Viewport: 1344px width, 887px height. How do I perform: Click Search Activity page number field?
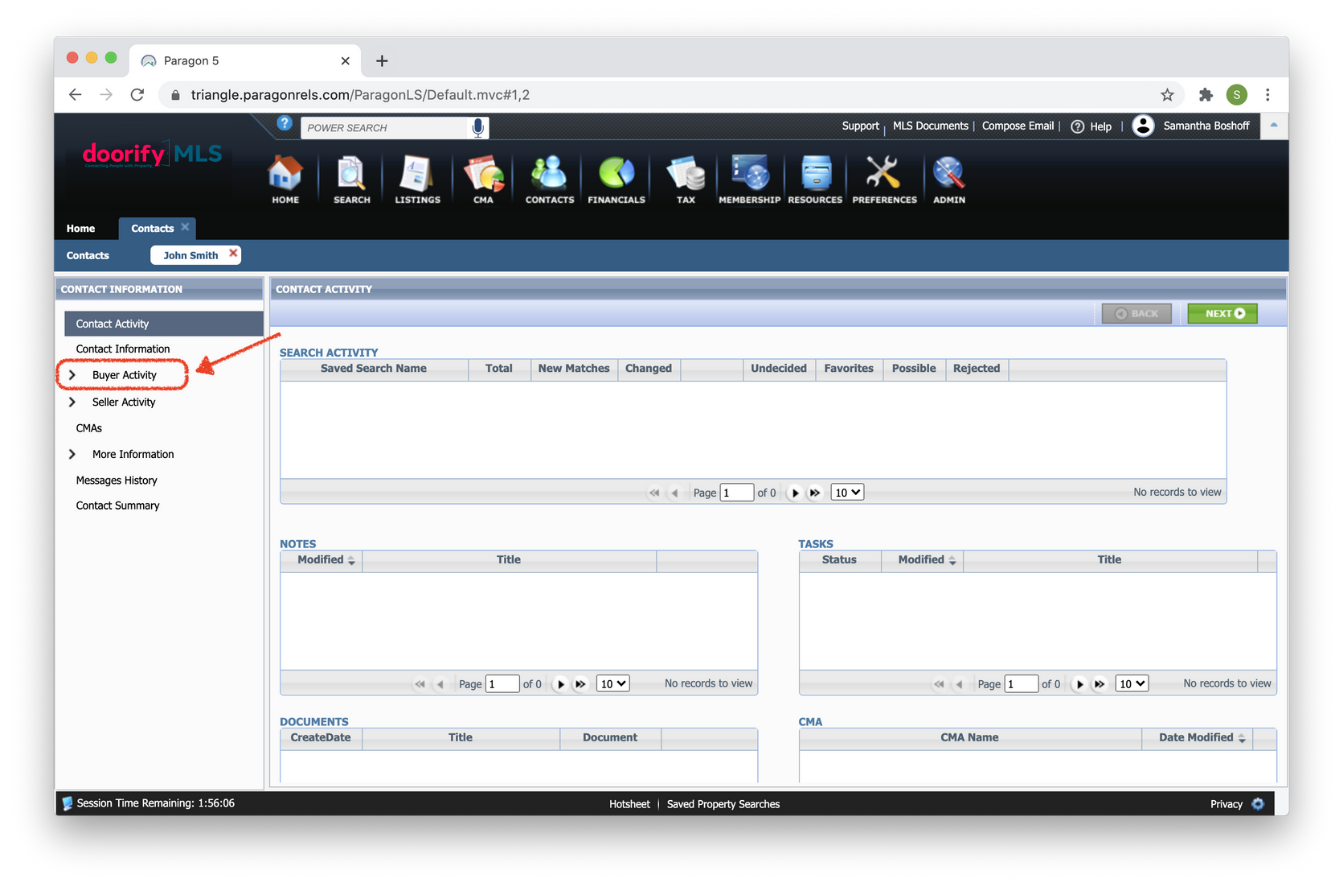coord(737,493)
